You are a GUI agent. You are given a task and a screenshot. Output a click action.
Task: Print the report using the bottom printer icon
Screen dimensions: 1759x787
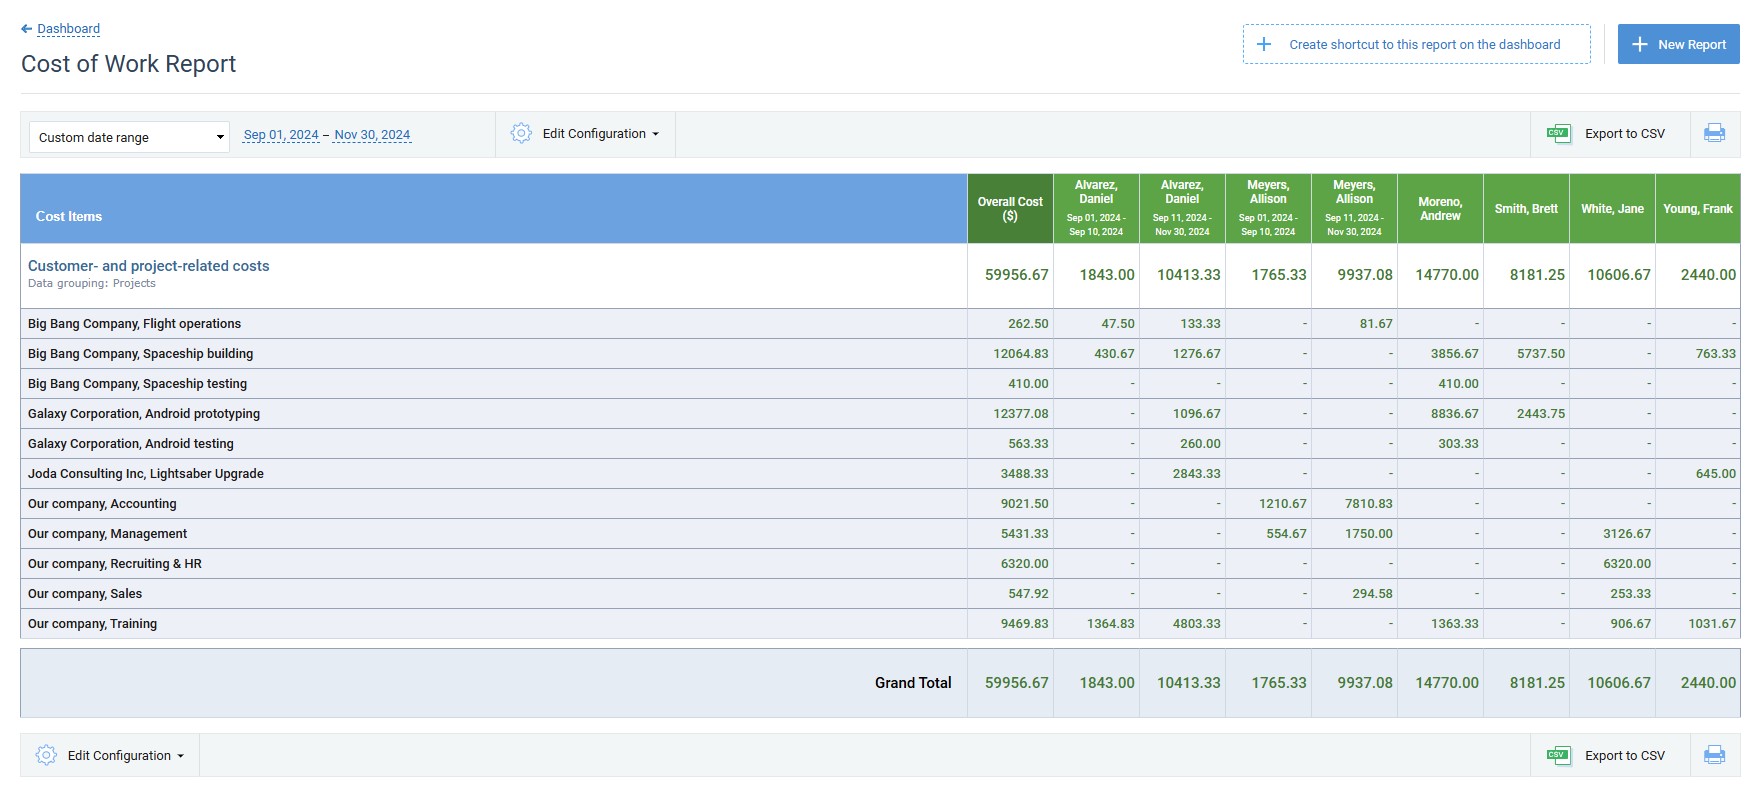[1714, 755]
